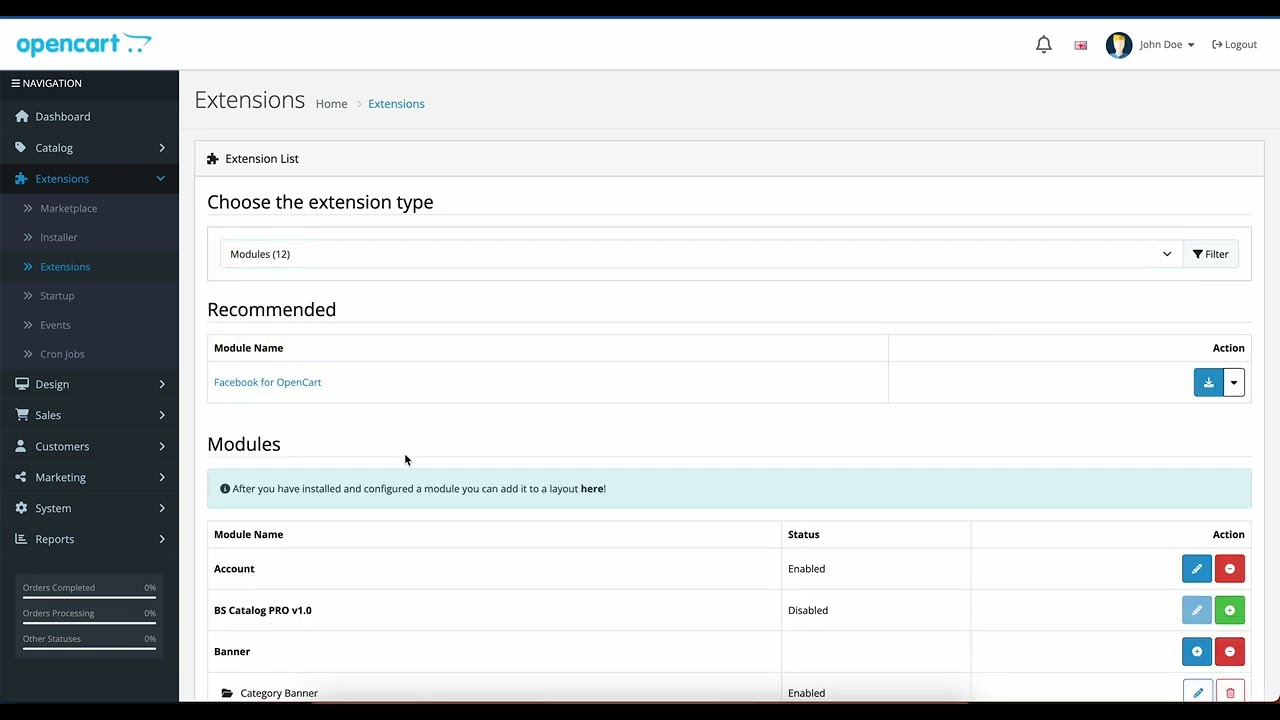The height and width of the screenshot is (720, 1280).
Task: Click the Extensions collapse chevron
Action: [x=160, y=178]
